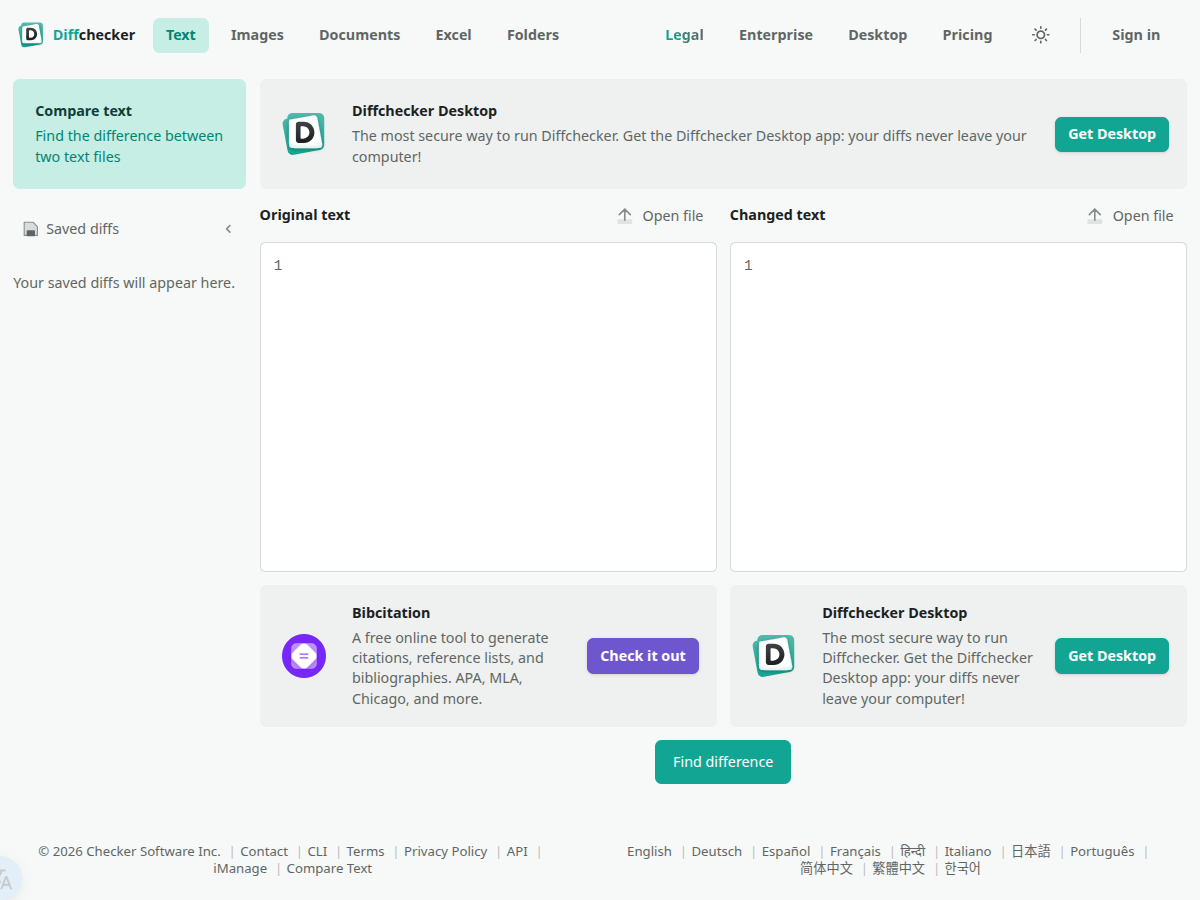Viewport: 1200px width, 900px height.
Task: Collapse the Saved diffs sidebar chevron
Action: point(228,229)
